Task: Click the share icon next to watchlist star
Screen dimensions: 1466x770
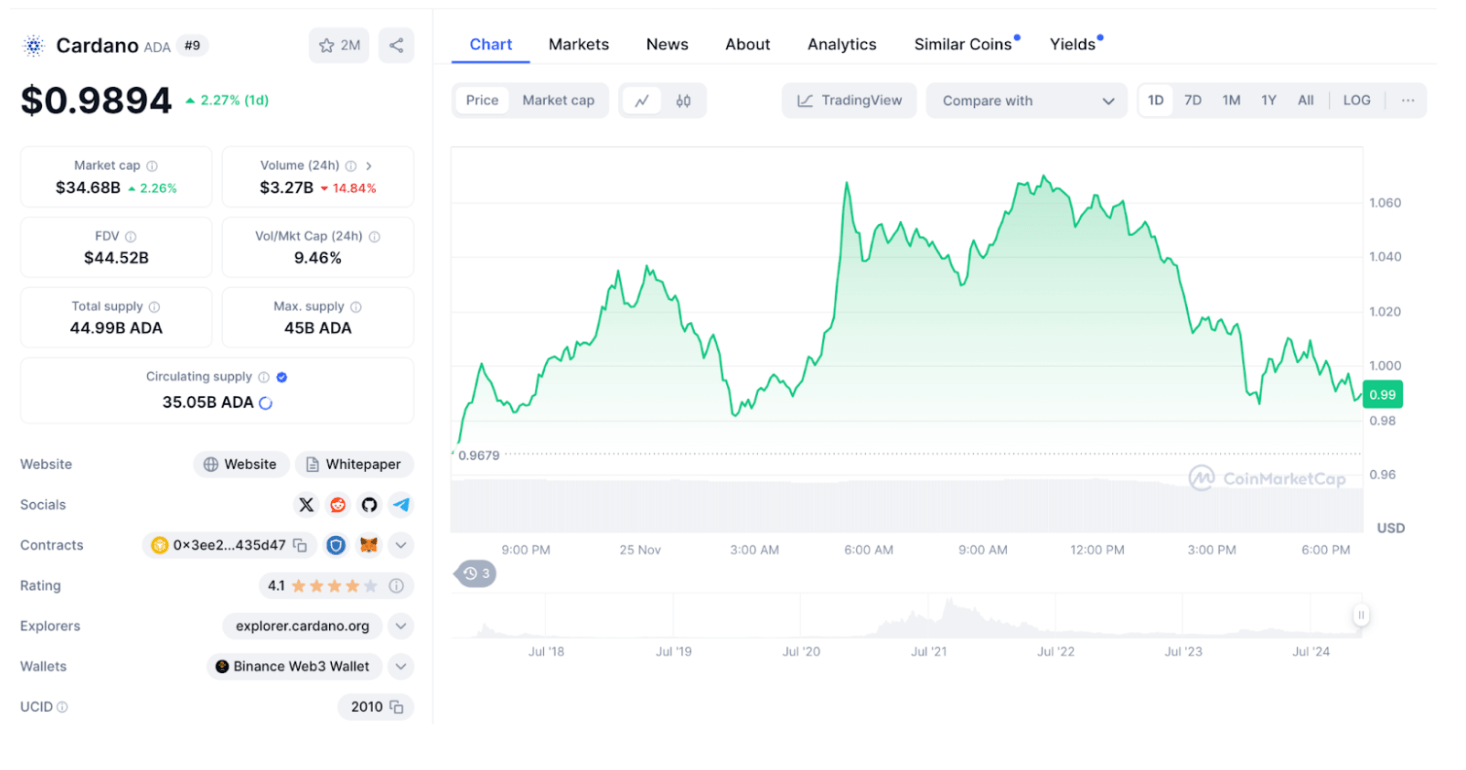Action: (x=396, y=45)
